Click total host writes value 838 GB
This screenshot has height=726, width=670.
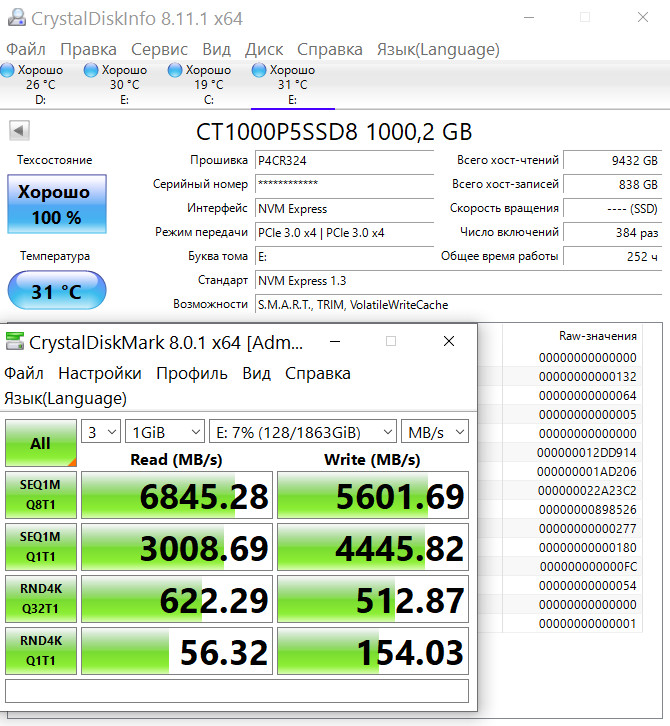coord(612,184)
